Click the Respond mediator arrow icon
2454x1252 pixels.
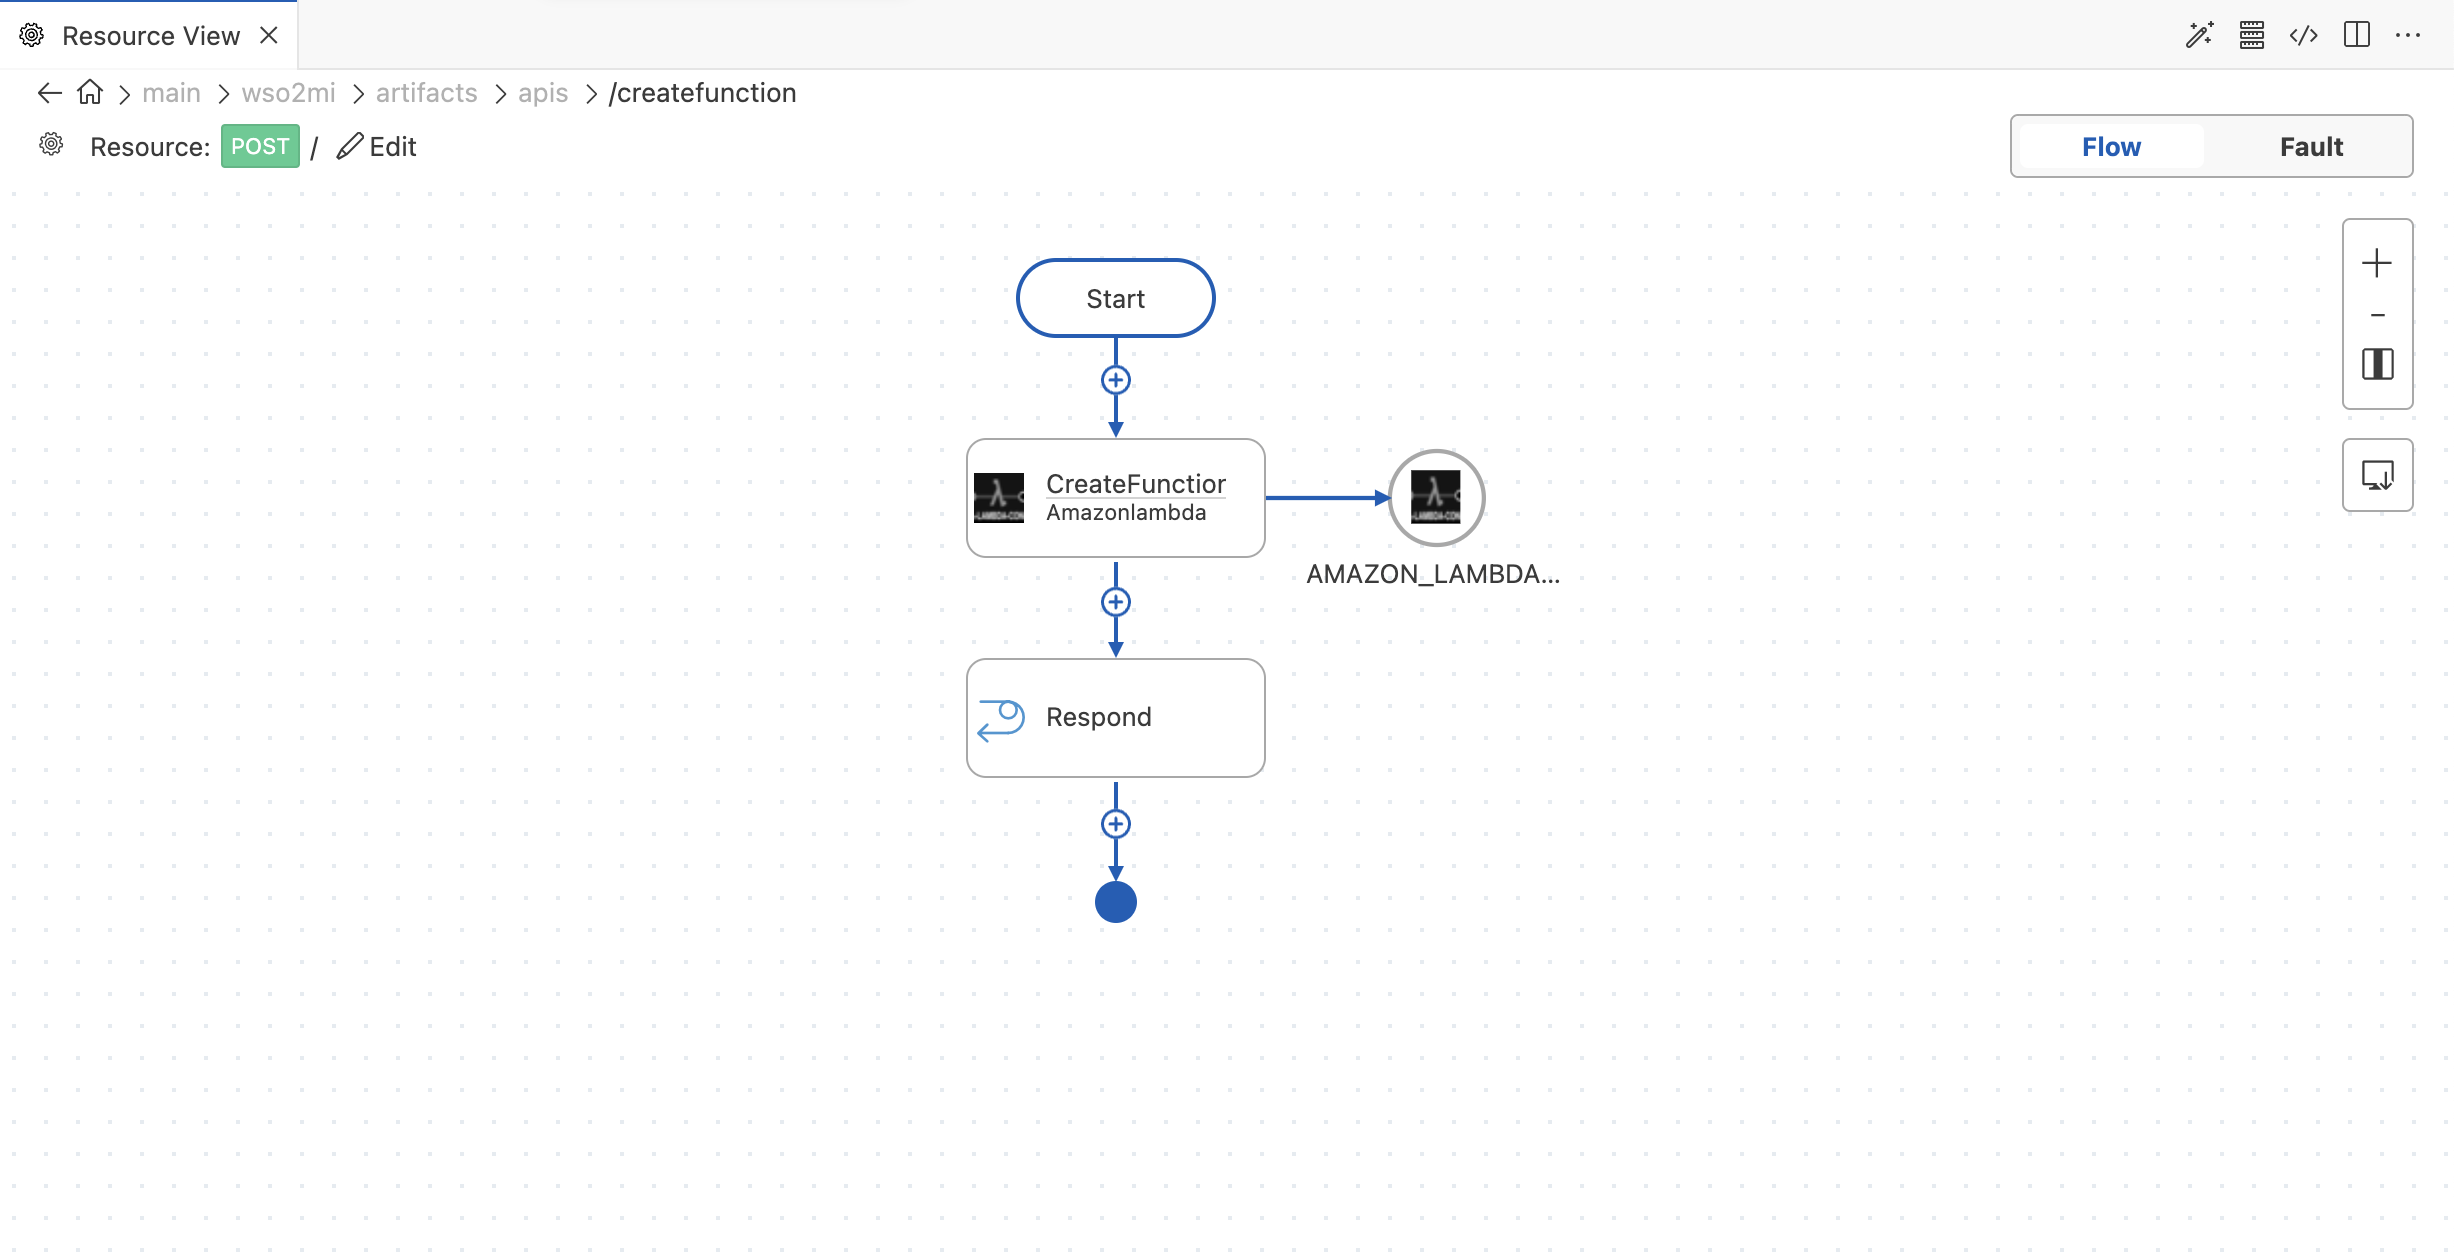click(x=1001, y=719)
